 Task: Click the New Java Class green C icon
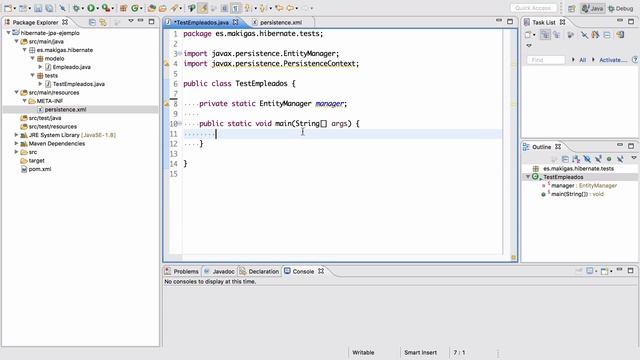(x=134, y=8)
